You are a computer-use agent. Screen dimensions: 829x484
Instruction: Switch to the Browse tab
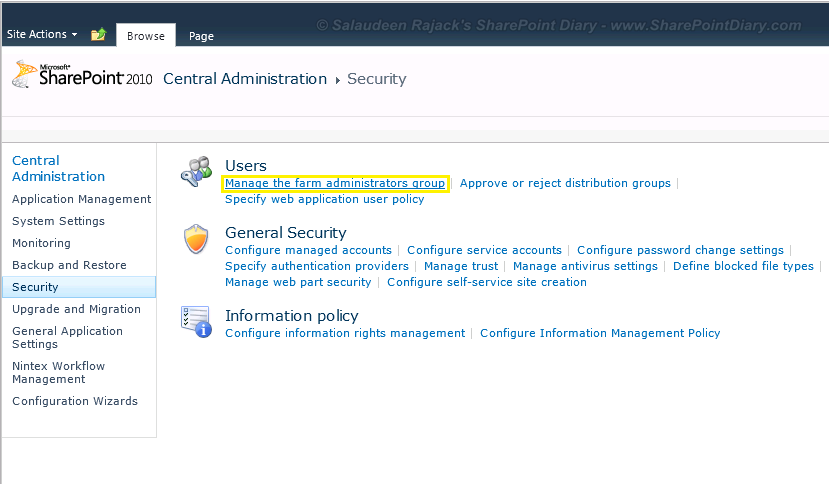(x=146, y=36)
